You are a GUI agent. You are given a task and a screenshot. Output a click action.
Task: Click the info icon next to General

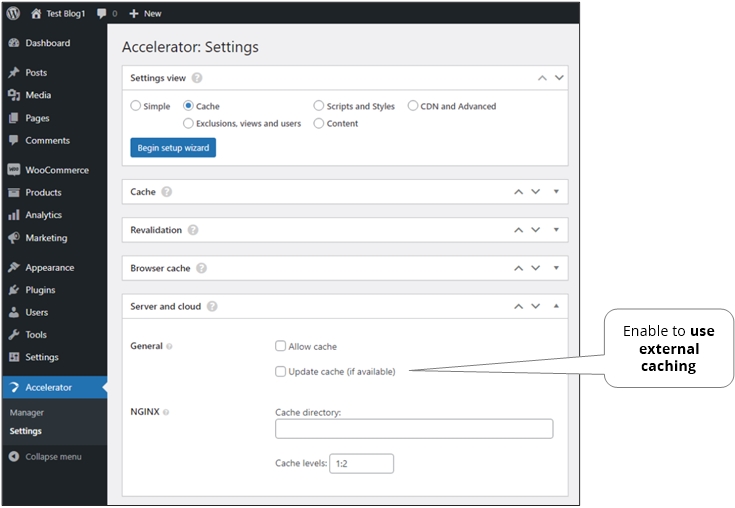(x=169, y=346)
